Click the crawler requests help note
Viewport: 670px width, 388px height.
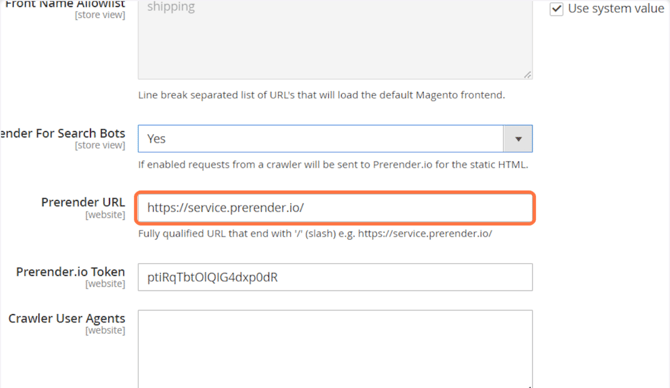pos(333,165)
